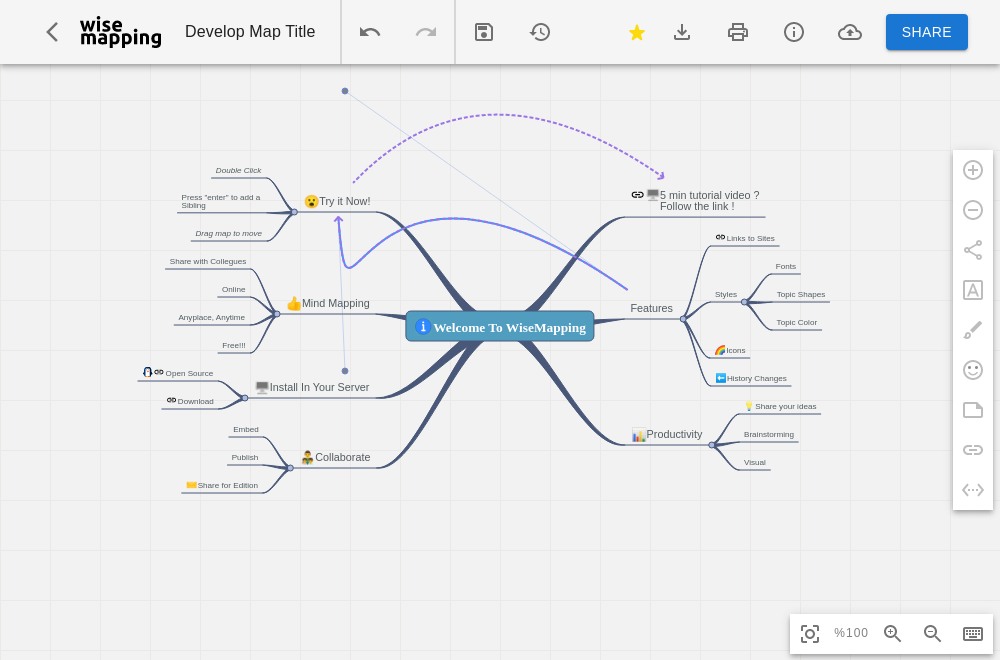Screen dimensions: 1000x660
Task: Select the 'Brainstorming' subtopic
Action: click(x=768, y=435)
